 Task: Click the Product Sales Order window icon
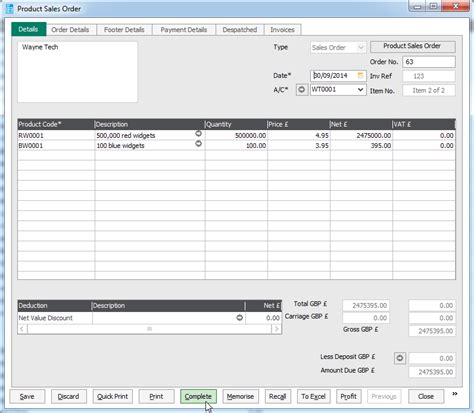point(10,9)
